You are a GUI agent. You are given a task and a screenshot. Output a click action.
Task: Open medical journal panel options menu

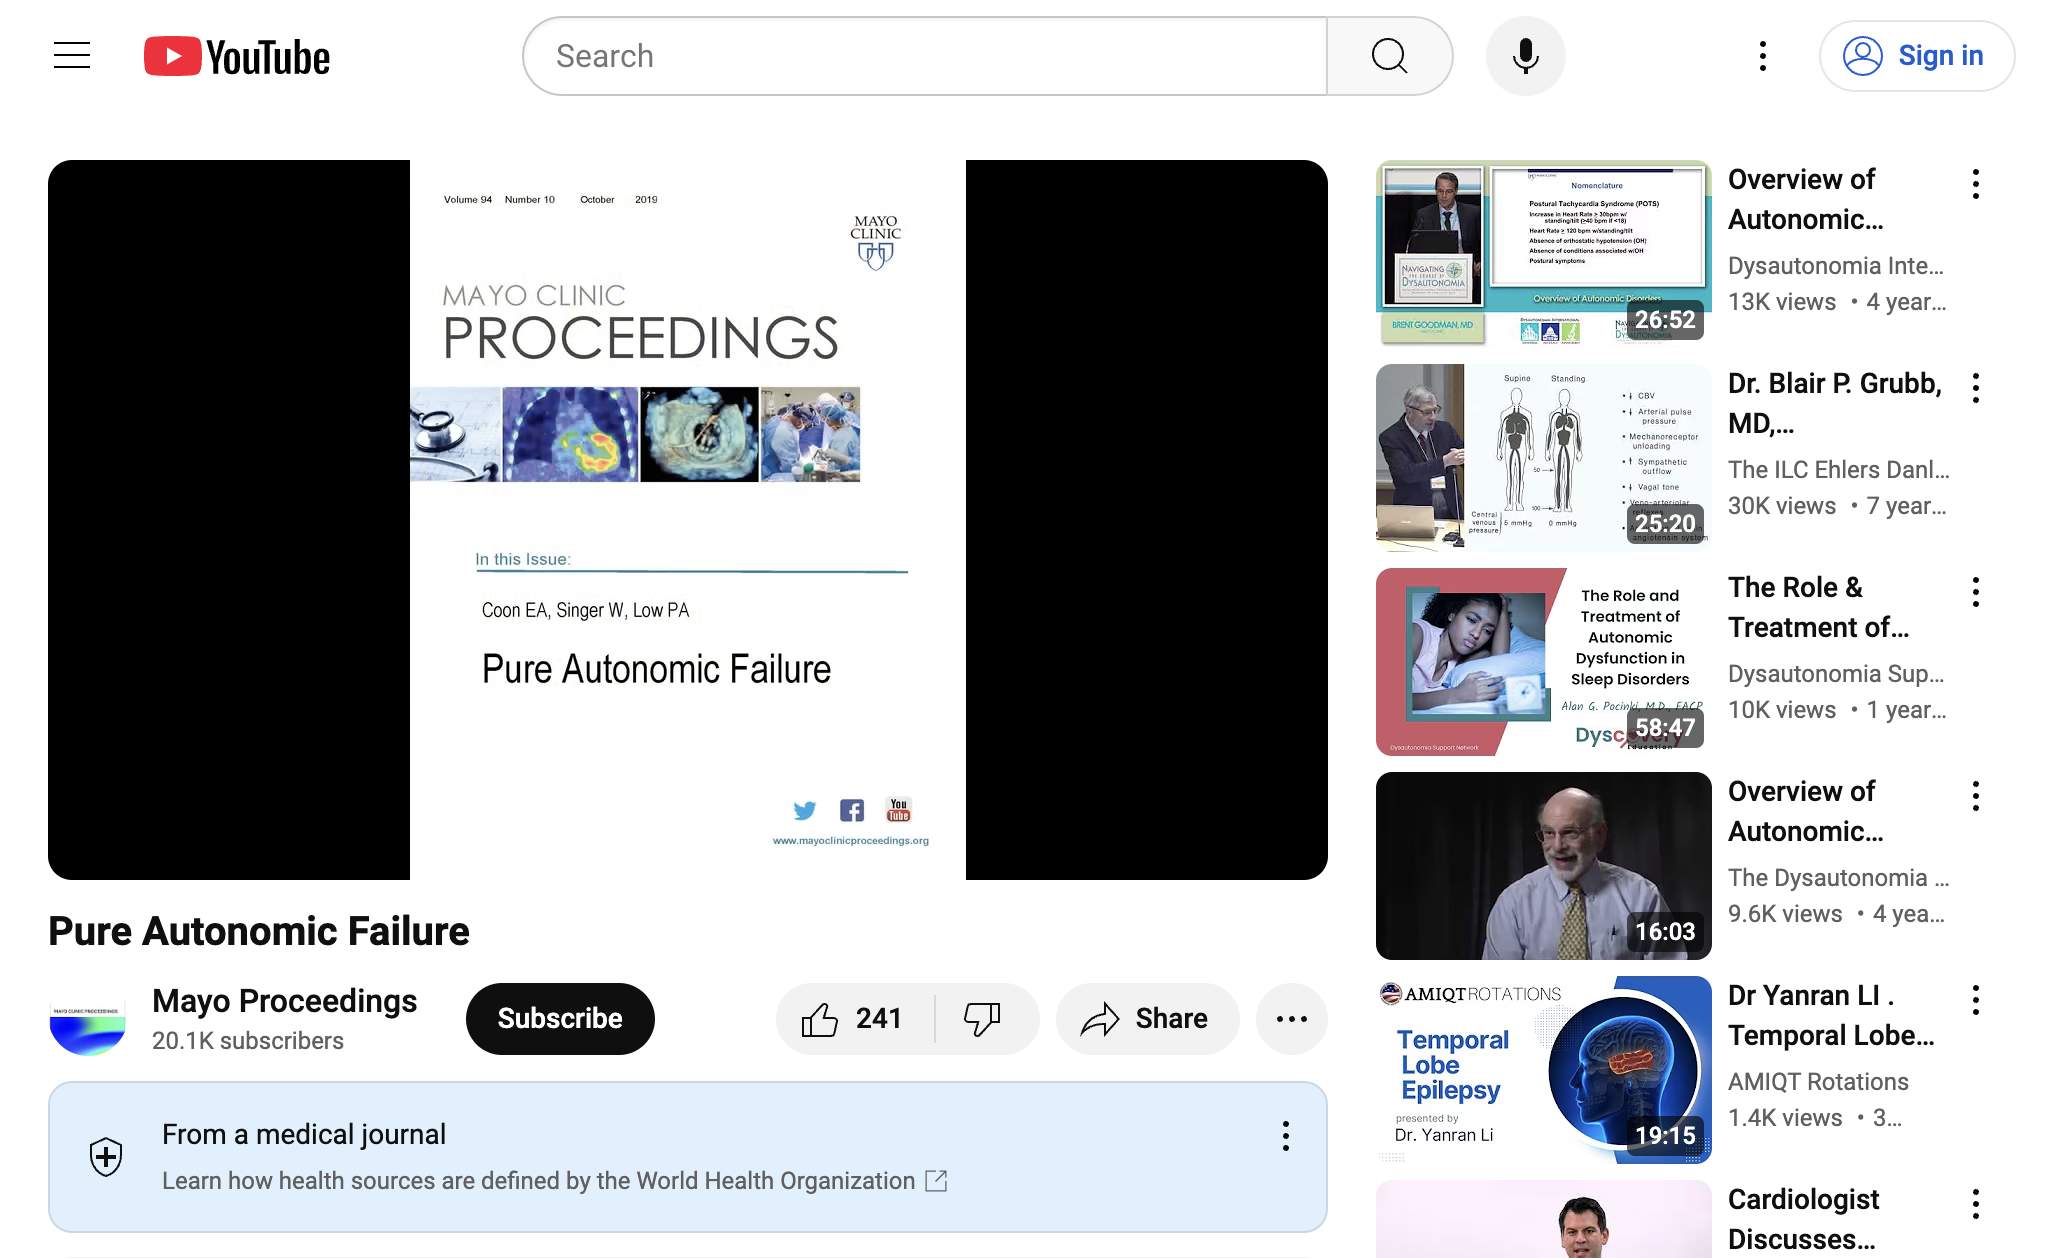1286,1136
